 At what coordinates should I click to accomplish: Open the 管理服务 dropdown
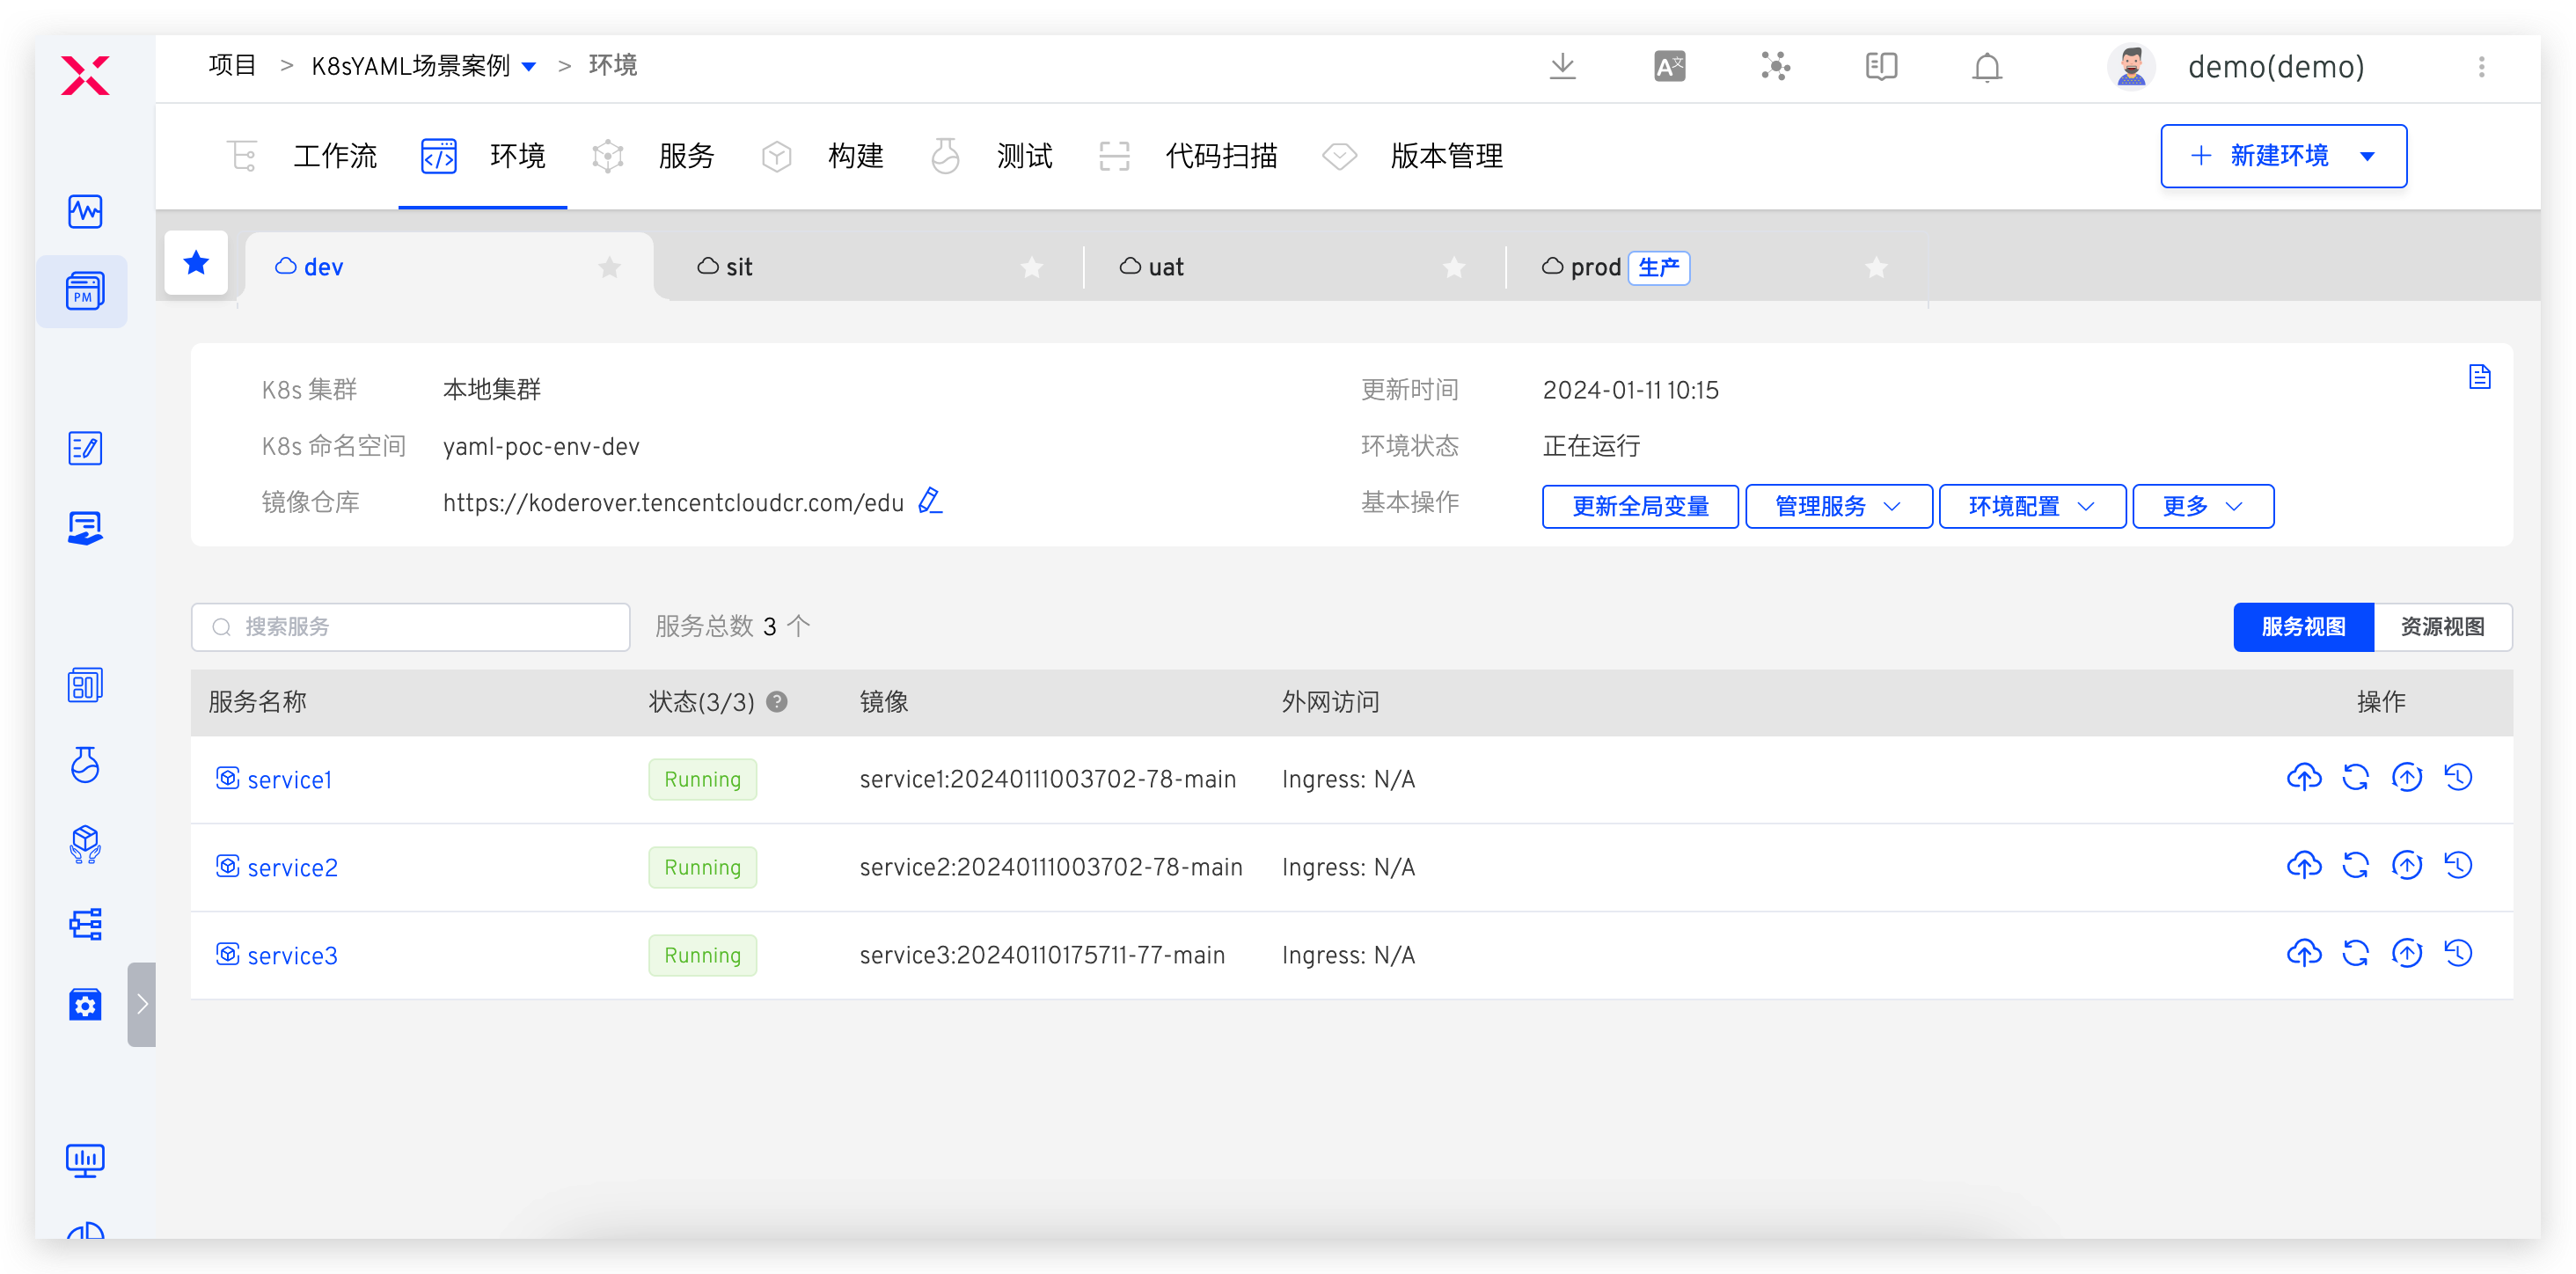coord(1838,506)
